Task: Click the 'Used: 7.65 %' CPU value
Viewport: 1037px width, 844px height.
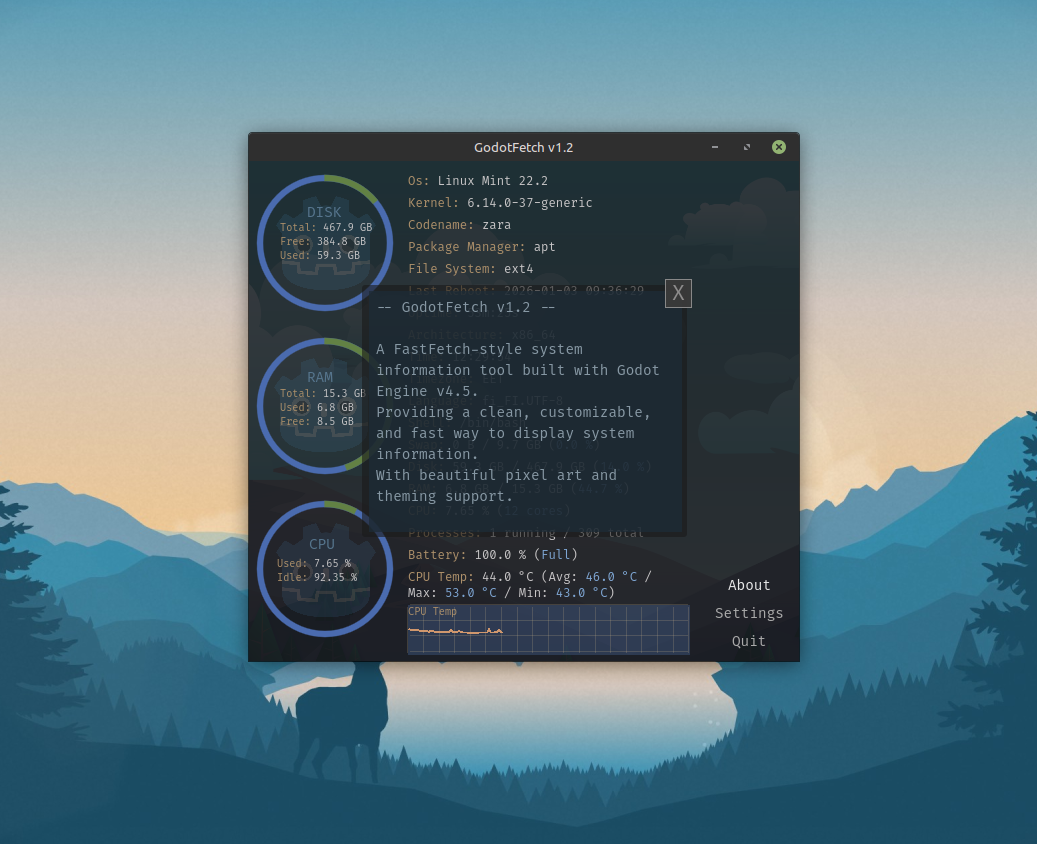Action: [314, 564]
